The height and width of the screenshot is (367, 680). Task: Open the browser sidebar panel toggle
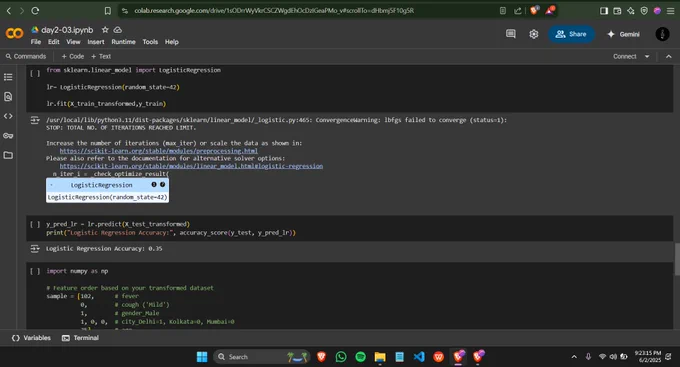pos(604,10)
